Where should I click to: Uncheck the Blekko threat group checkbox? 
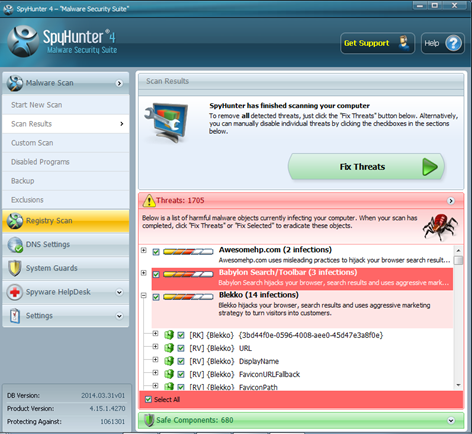point(156,297)
